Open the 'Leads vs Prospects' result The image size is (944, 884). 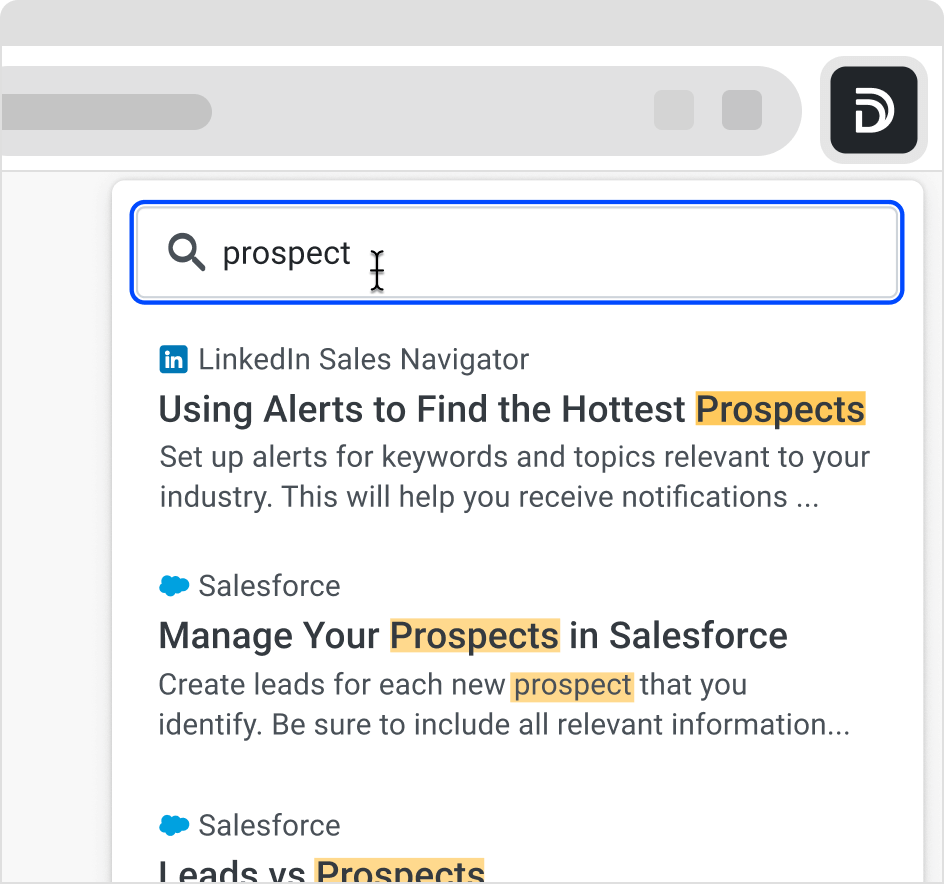pos(322,871)
